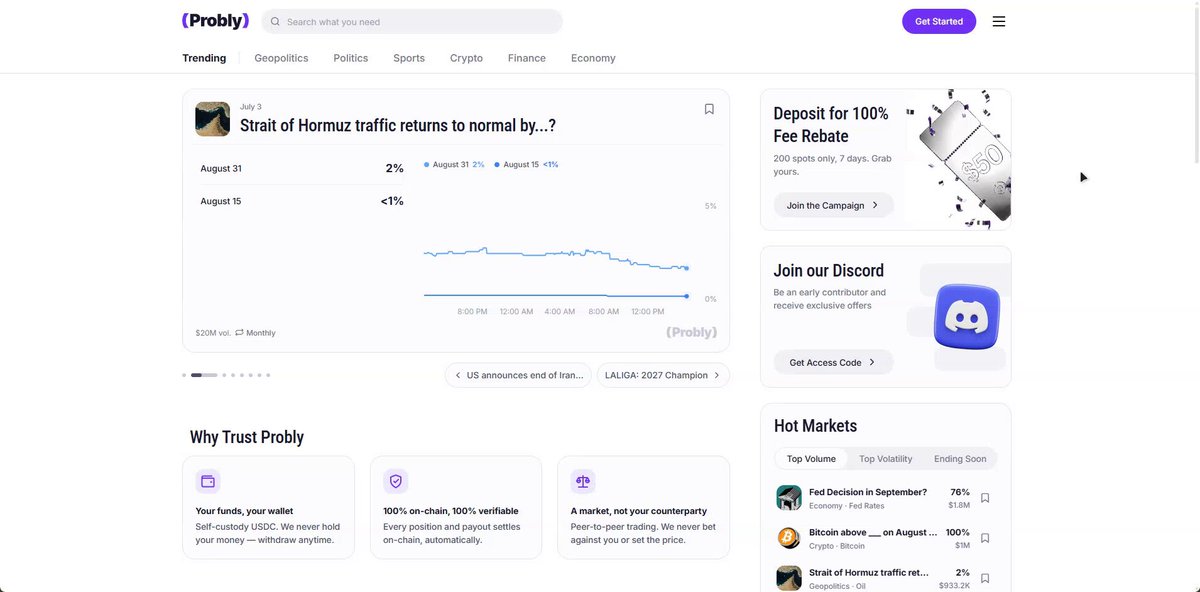Click the August 31 chart legend entry
Image resolution: width=1200 pixels, height=592 pixels.
pos(454,164)
